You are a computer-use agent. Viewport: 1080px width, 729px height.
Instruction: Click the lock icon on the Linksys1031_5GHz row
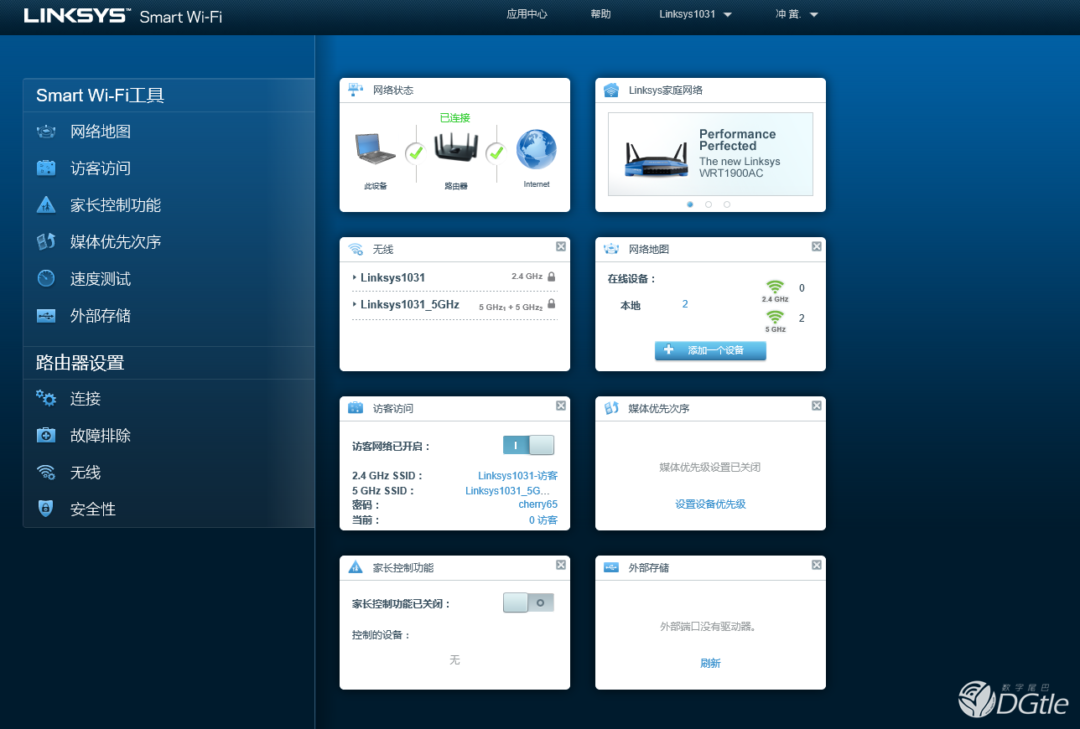click(552, 304)
